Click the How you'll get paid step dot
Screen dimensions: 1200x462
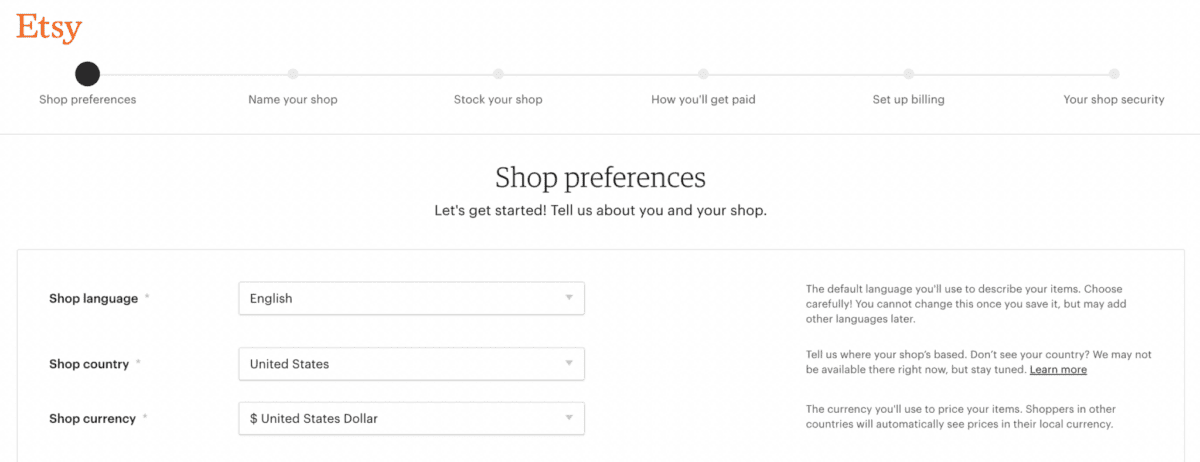click(x=703, y=74)
